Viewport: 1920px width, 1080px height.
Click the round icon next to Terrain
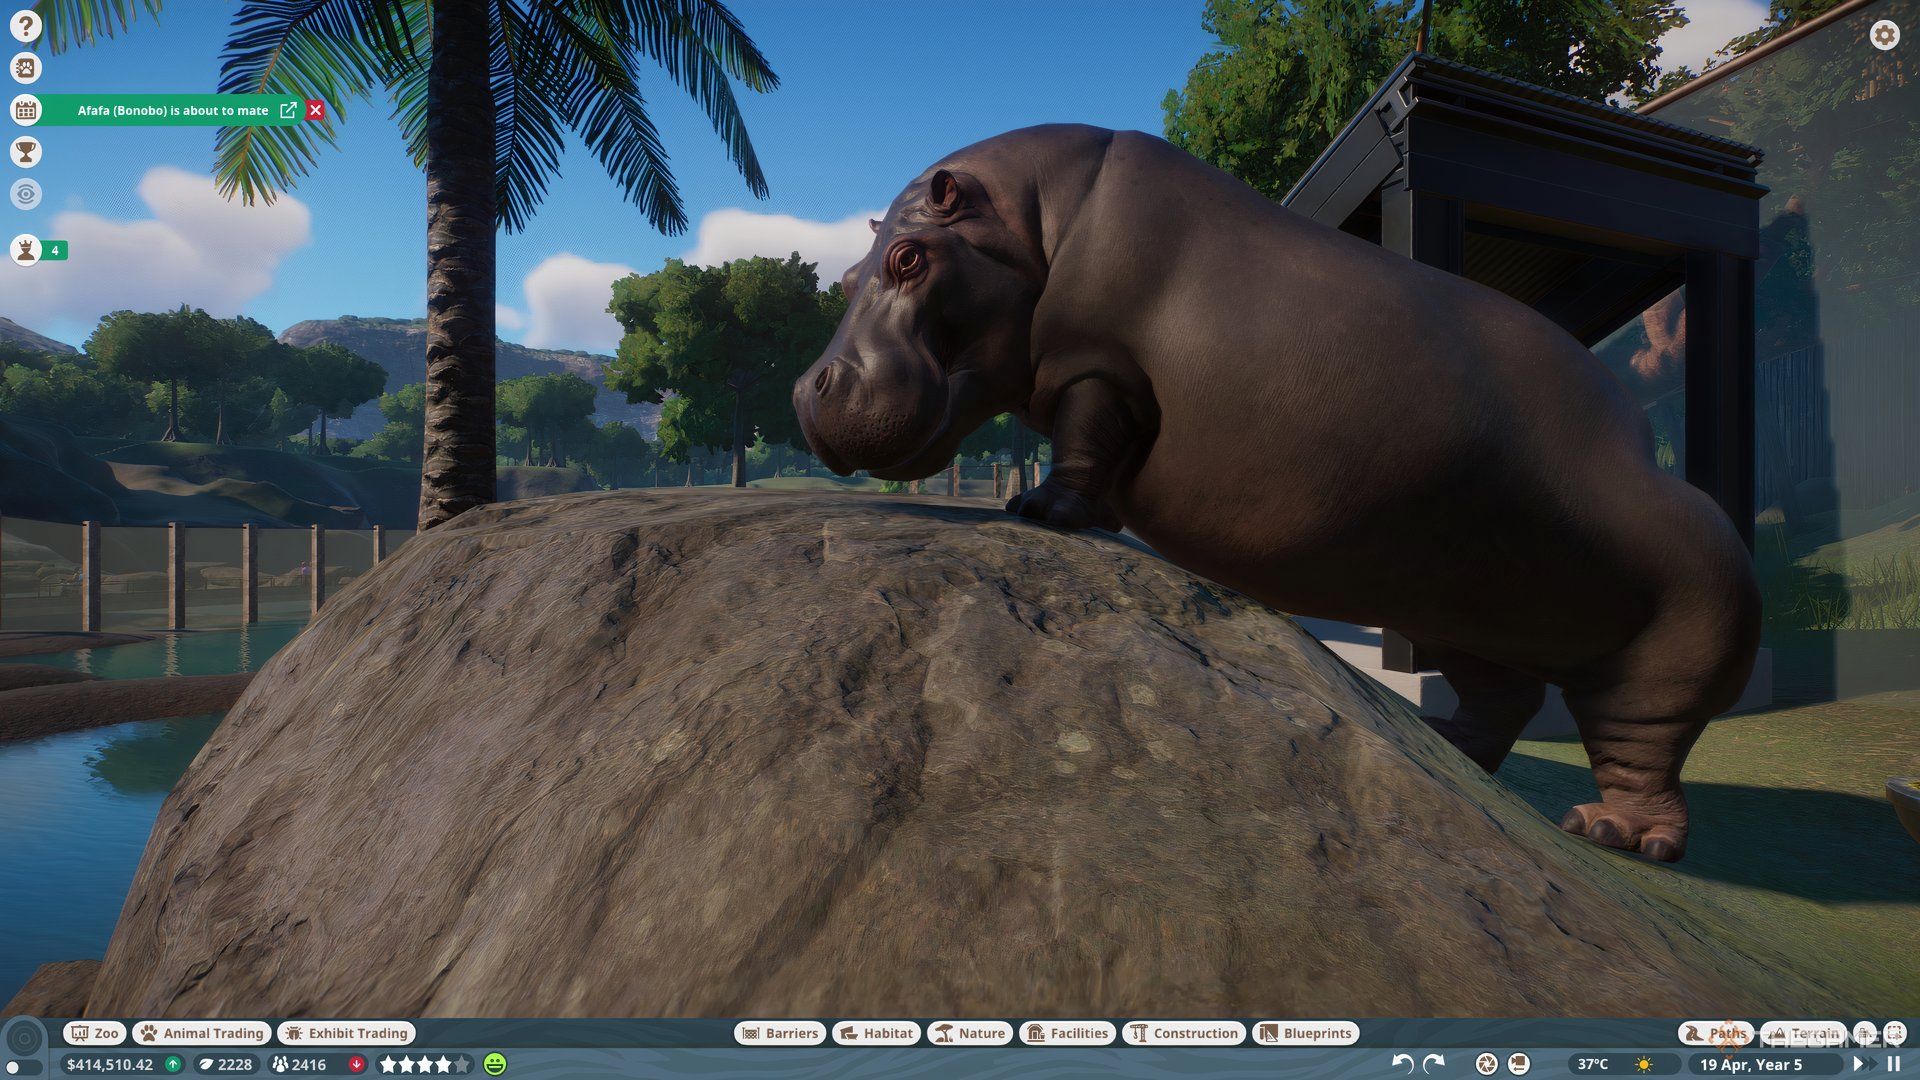1865,1033
